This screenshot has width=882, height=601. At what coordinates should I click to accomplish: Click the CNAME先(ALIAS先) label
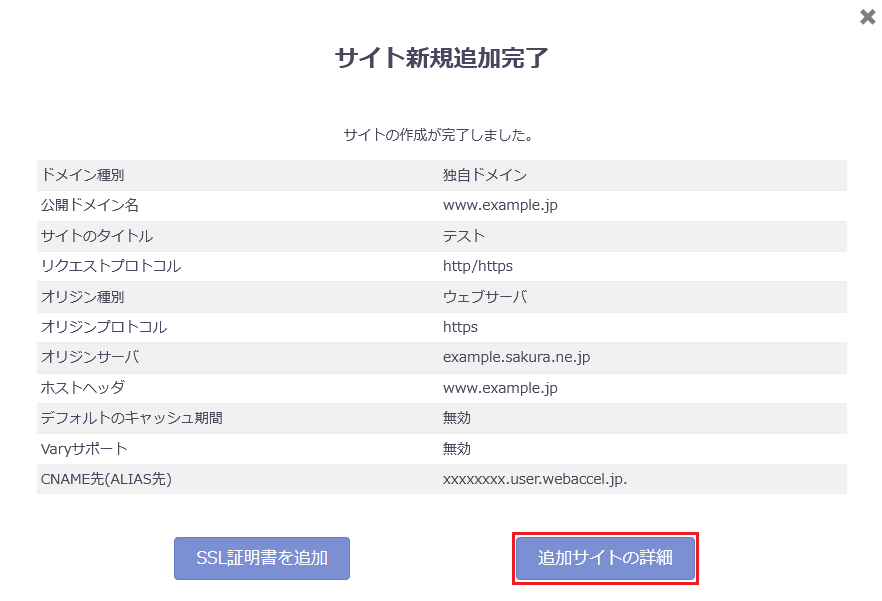(x=107, y=479)
